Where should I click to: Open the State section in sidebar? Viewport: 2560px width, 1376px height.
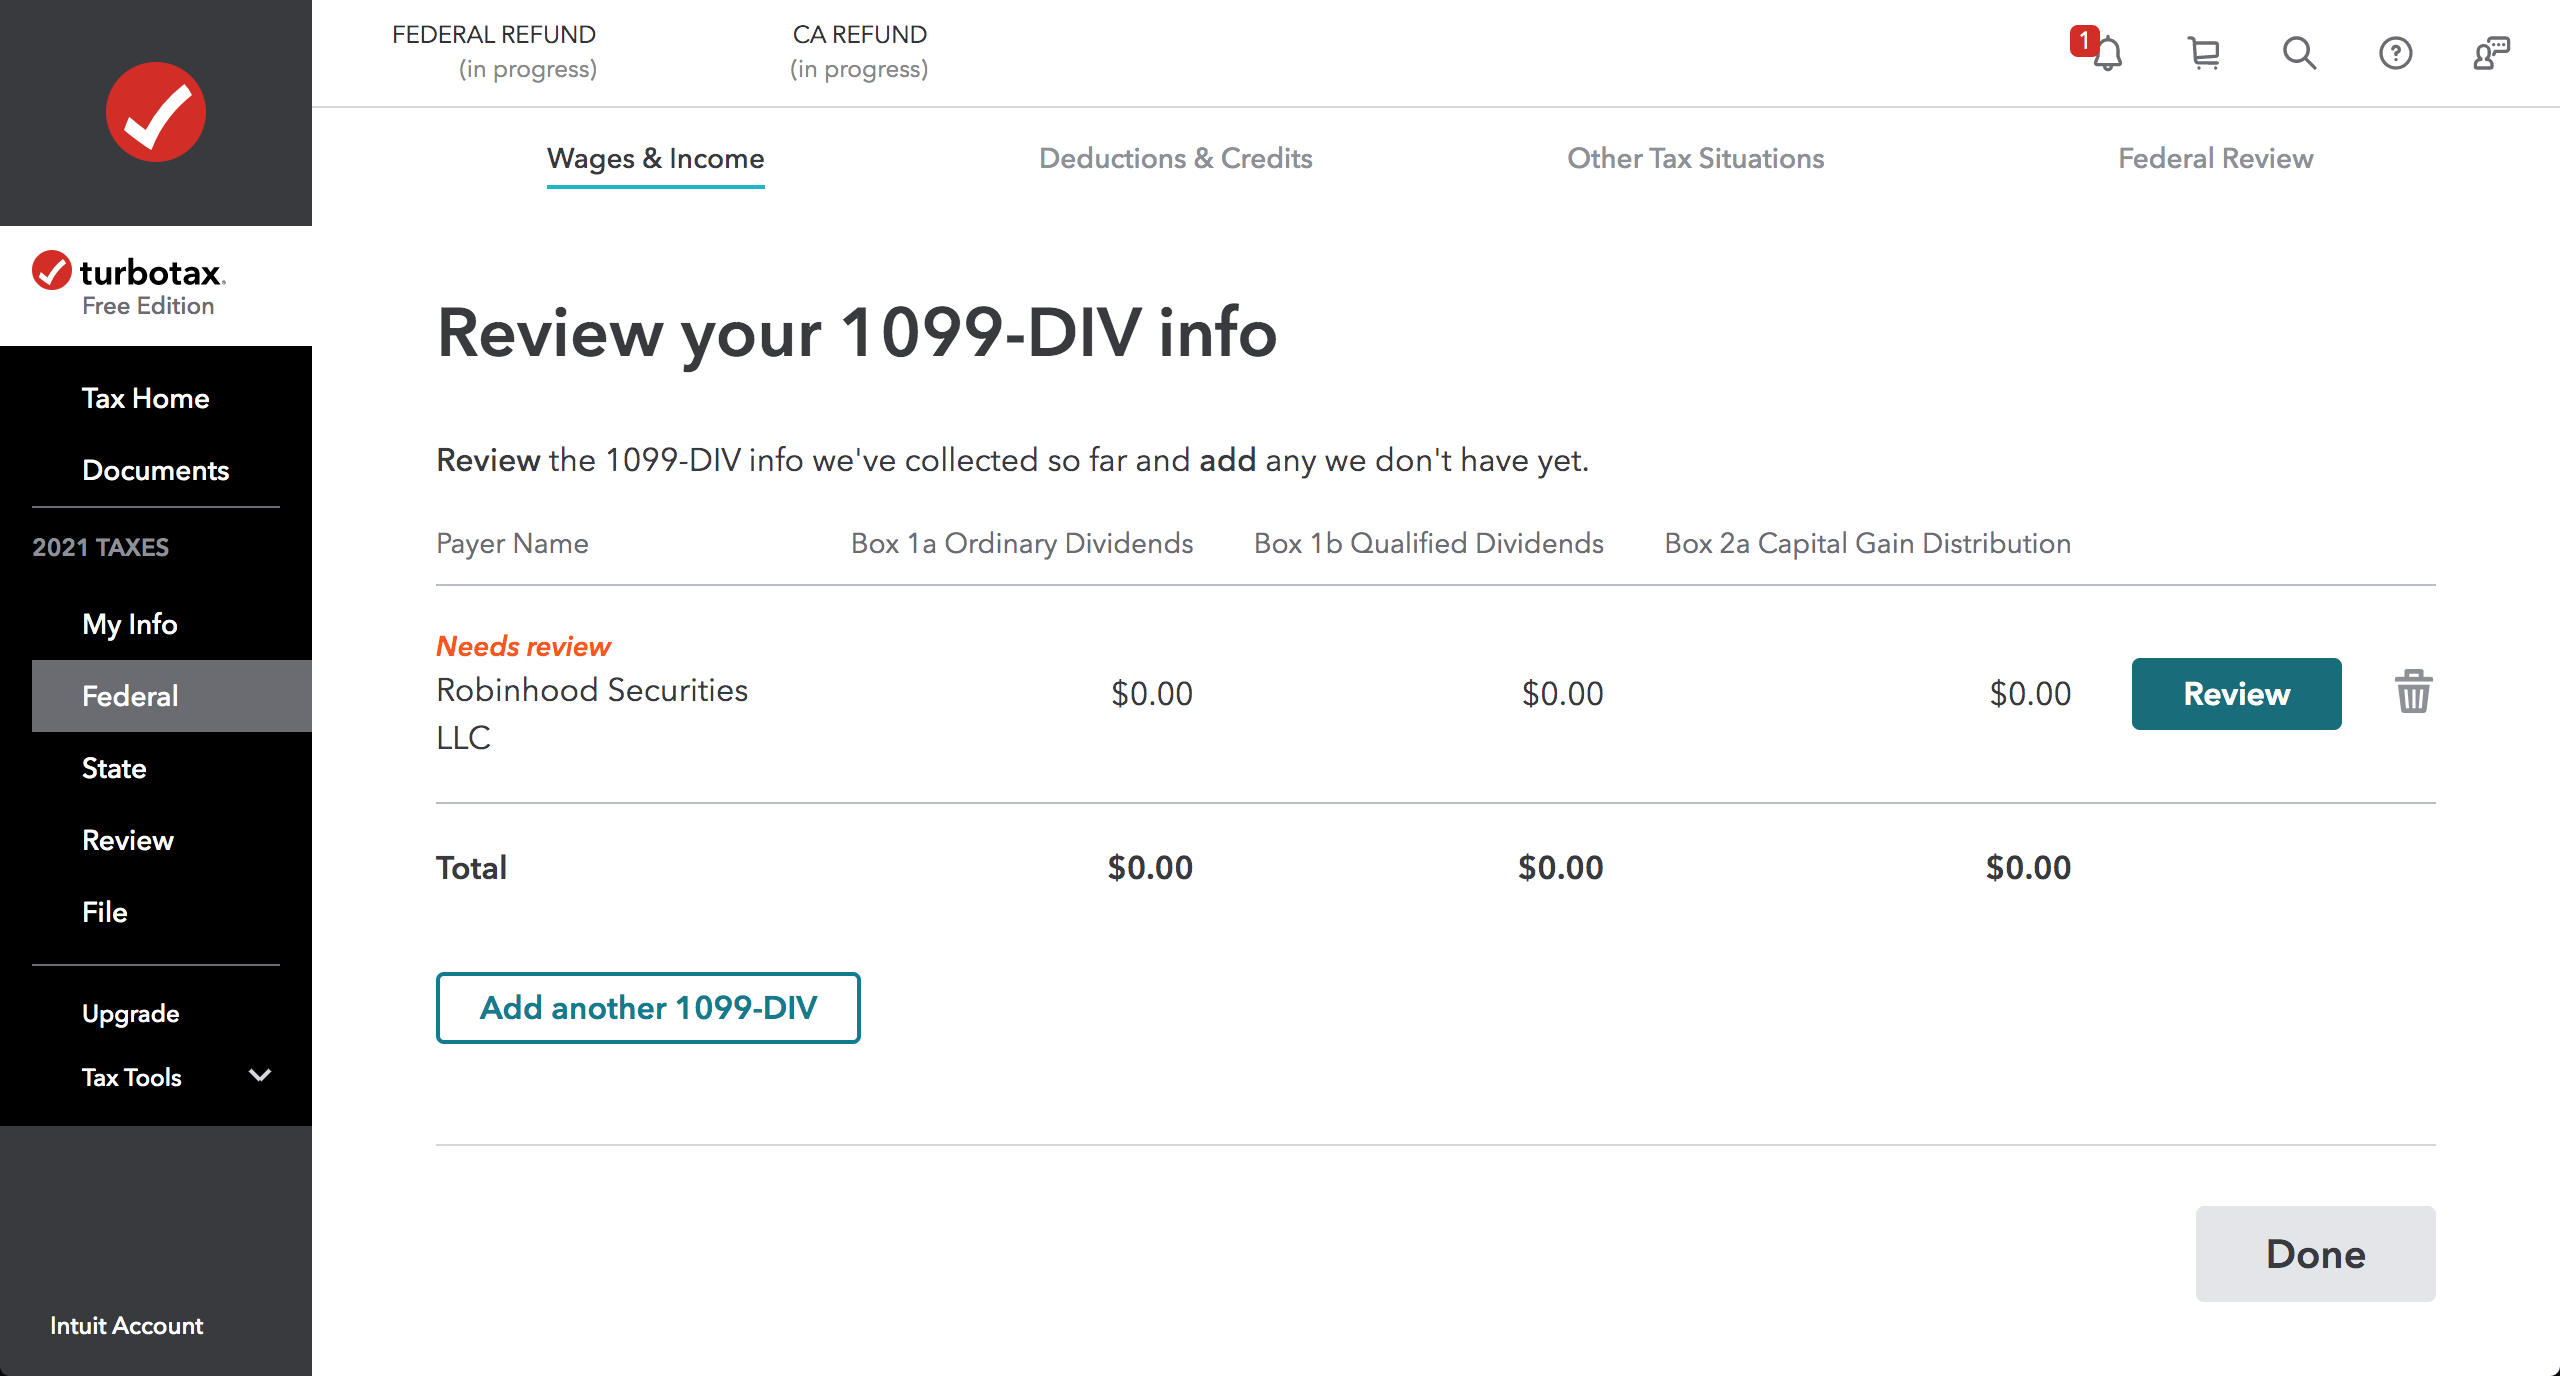coord(114,768)
